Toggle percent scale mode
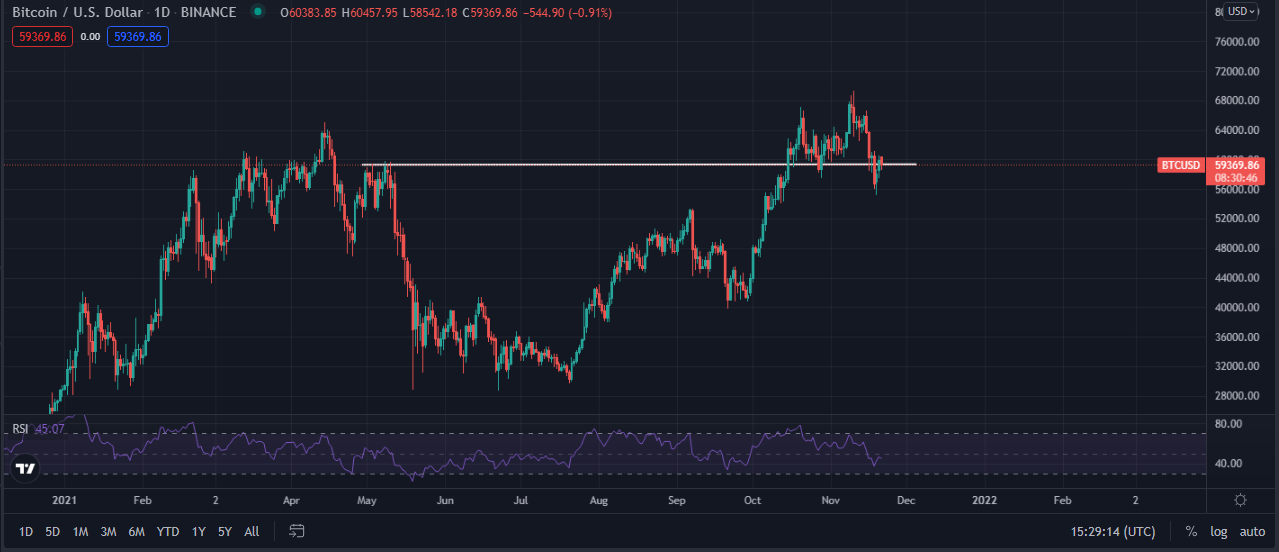The height and width of the screenshot is (552, 1279). 1191,531
